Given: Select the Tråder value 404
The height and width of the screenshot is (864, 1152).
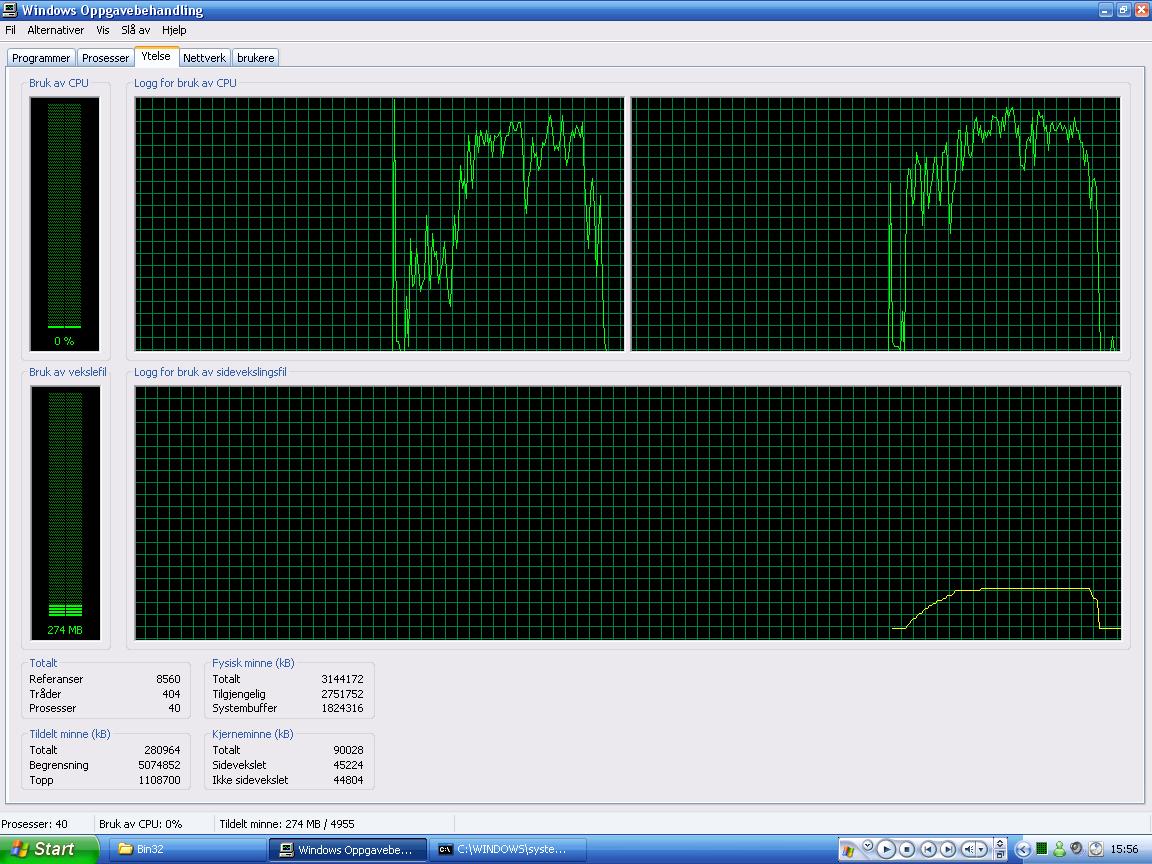Looking at the screenshot, I should [x=171, y=694].
